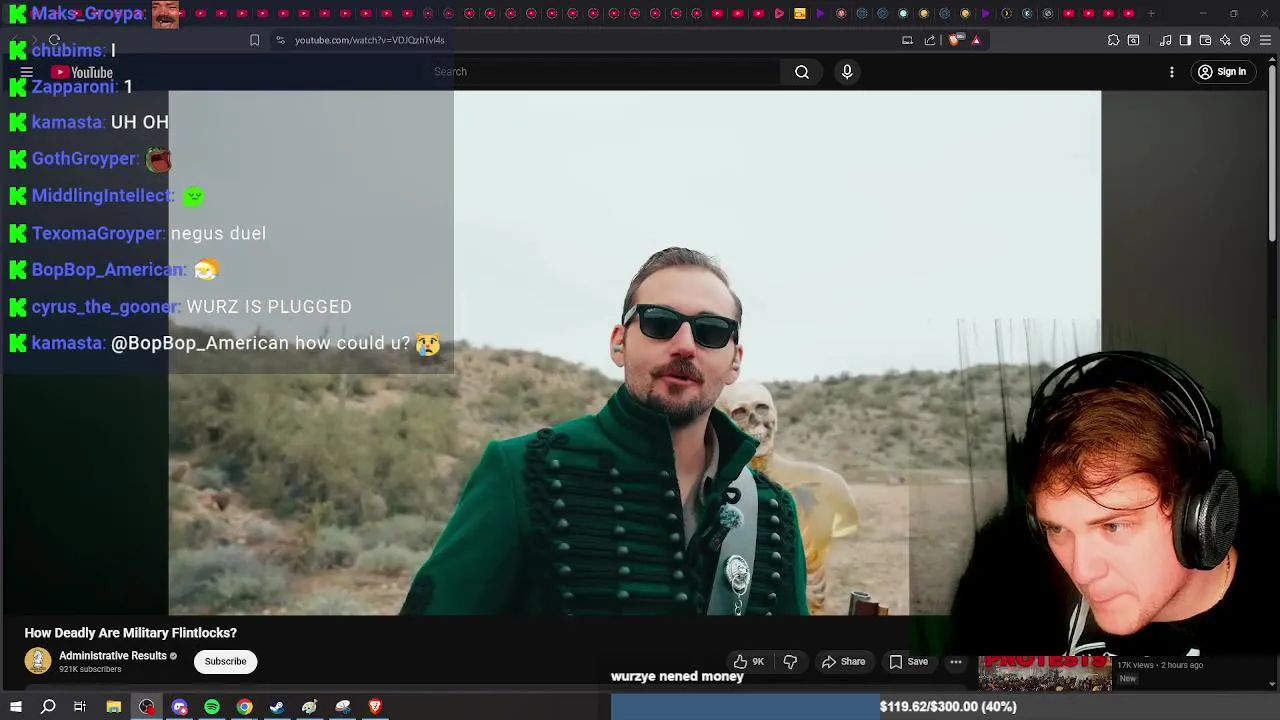
Task: Open the Brave Wallet icon
Action: coord(1205,40)
